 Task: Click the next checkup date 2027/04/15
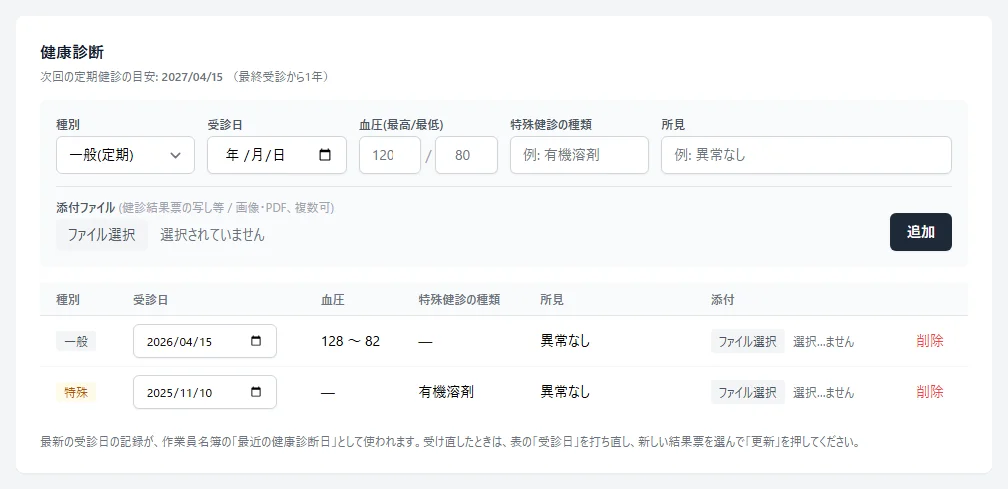(192, 77)
